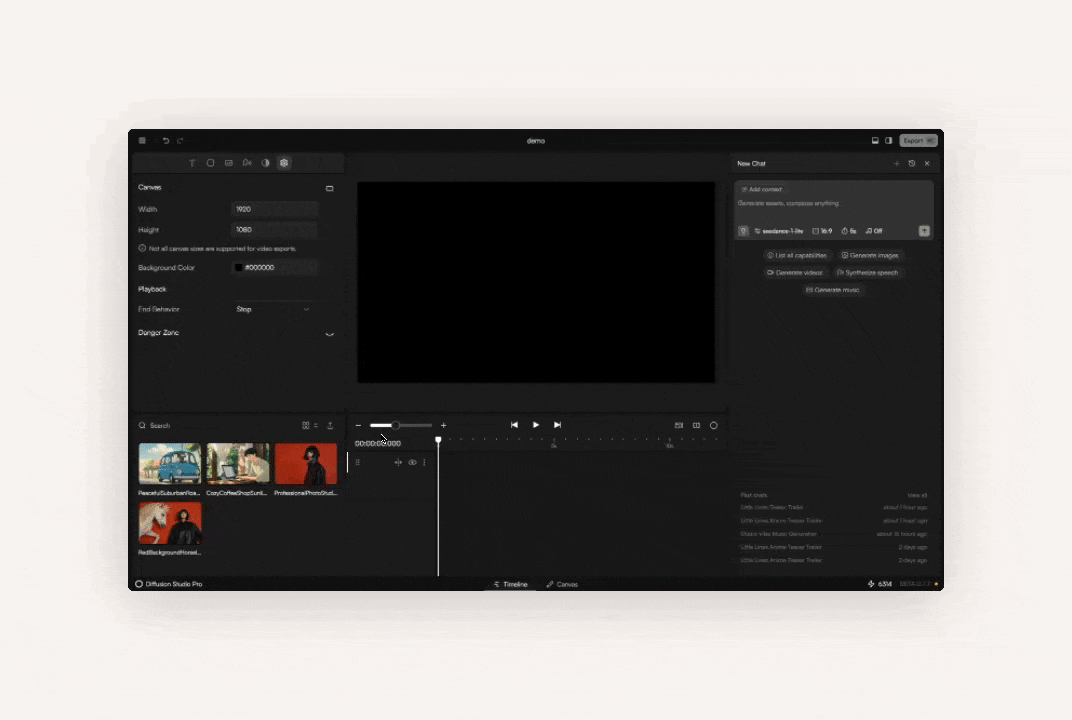
Task: Open the chat history icon
Action: click(911, 163)
